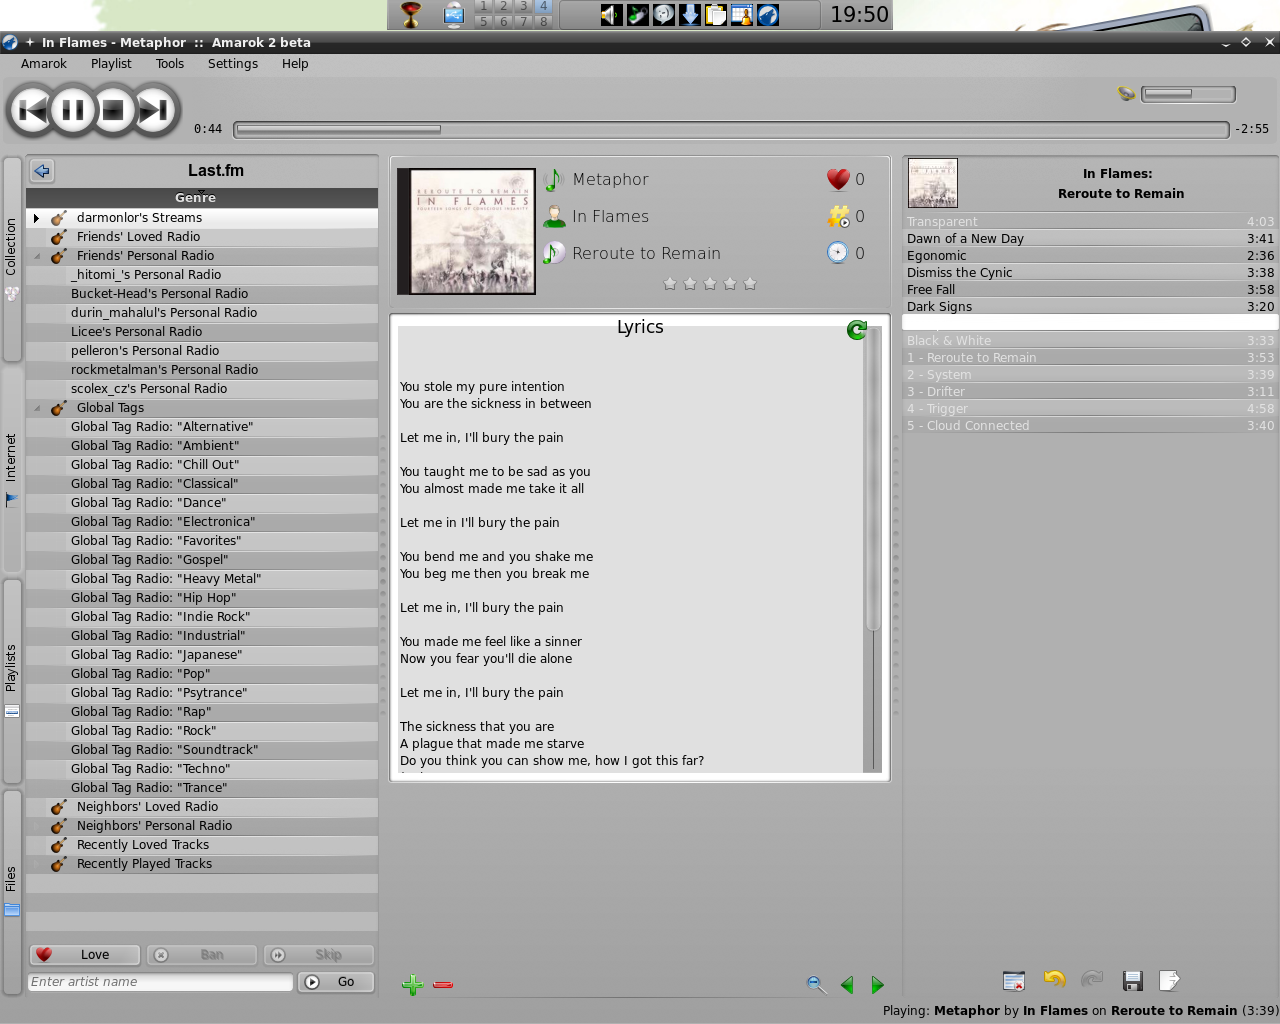This screenshot has height=1024, width=1280.
Task: Skip to next track button
Action: pos(154,110)
